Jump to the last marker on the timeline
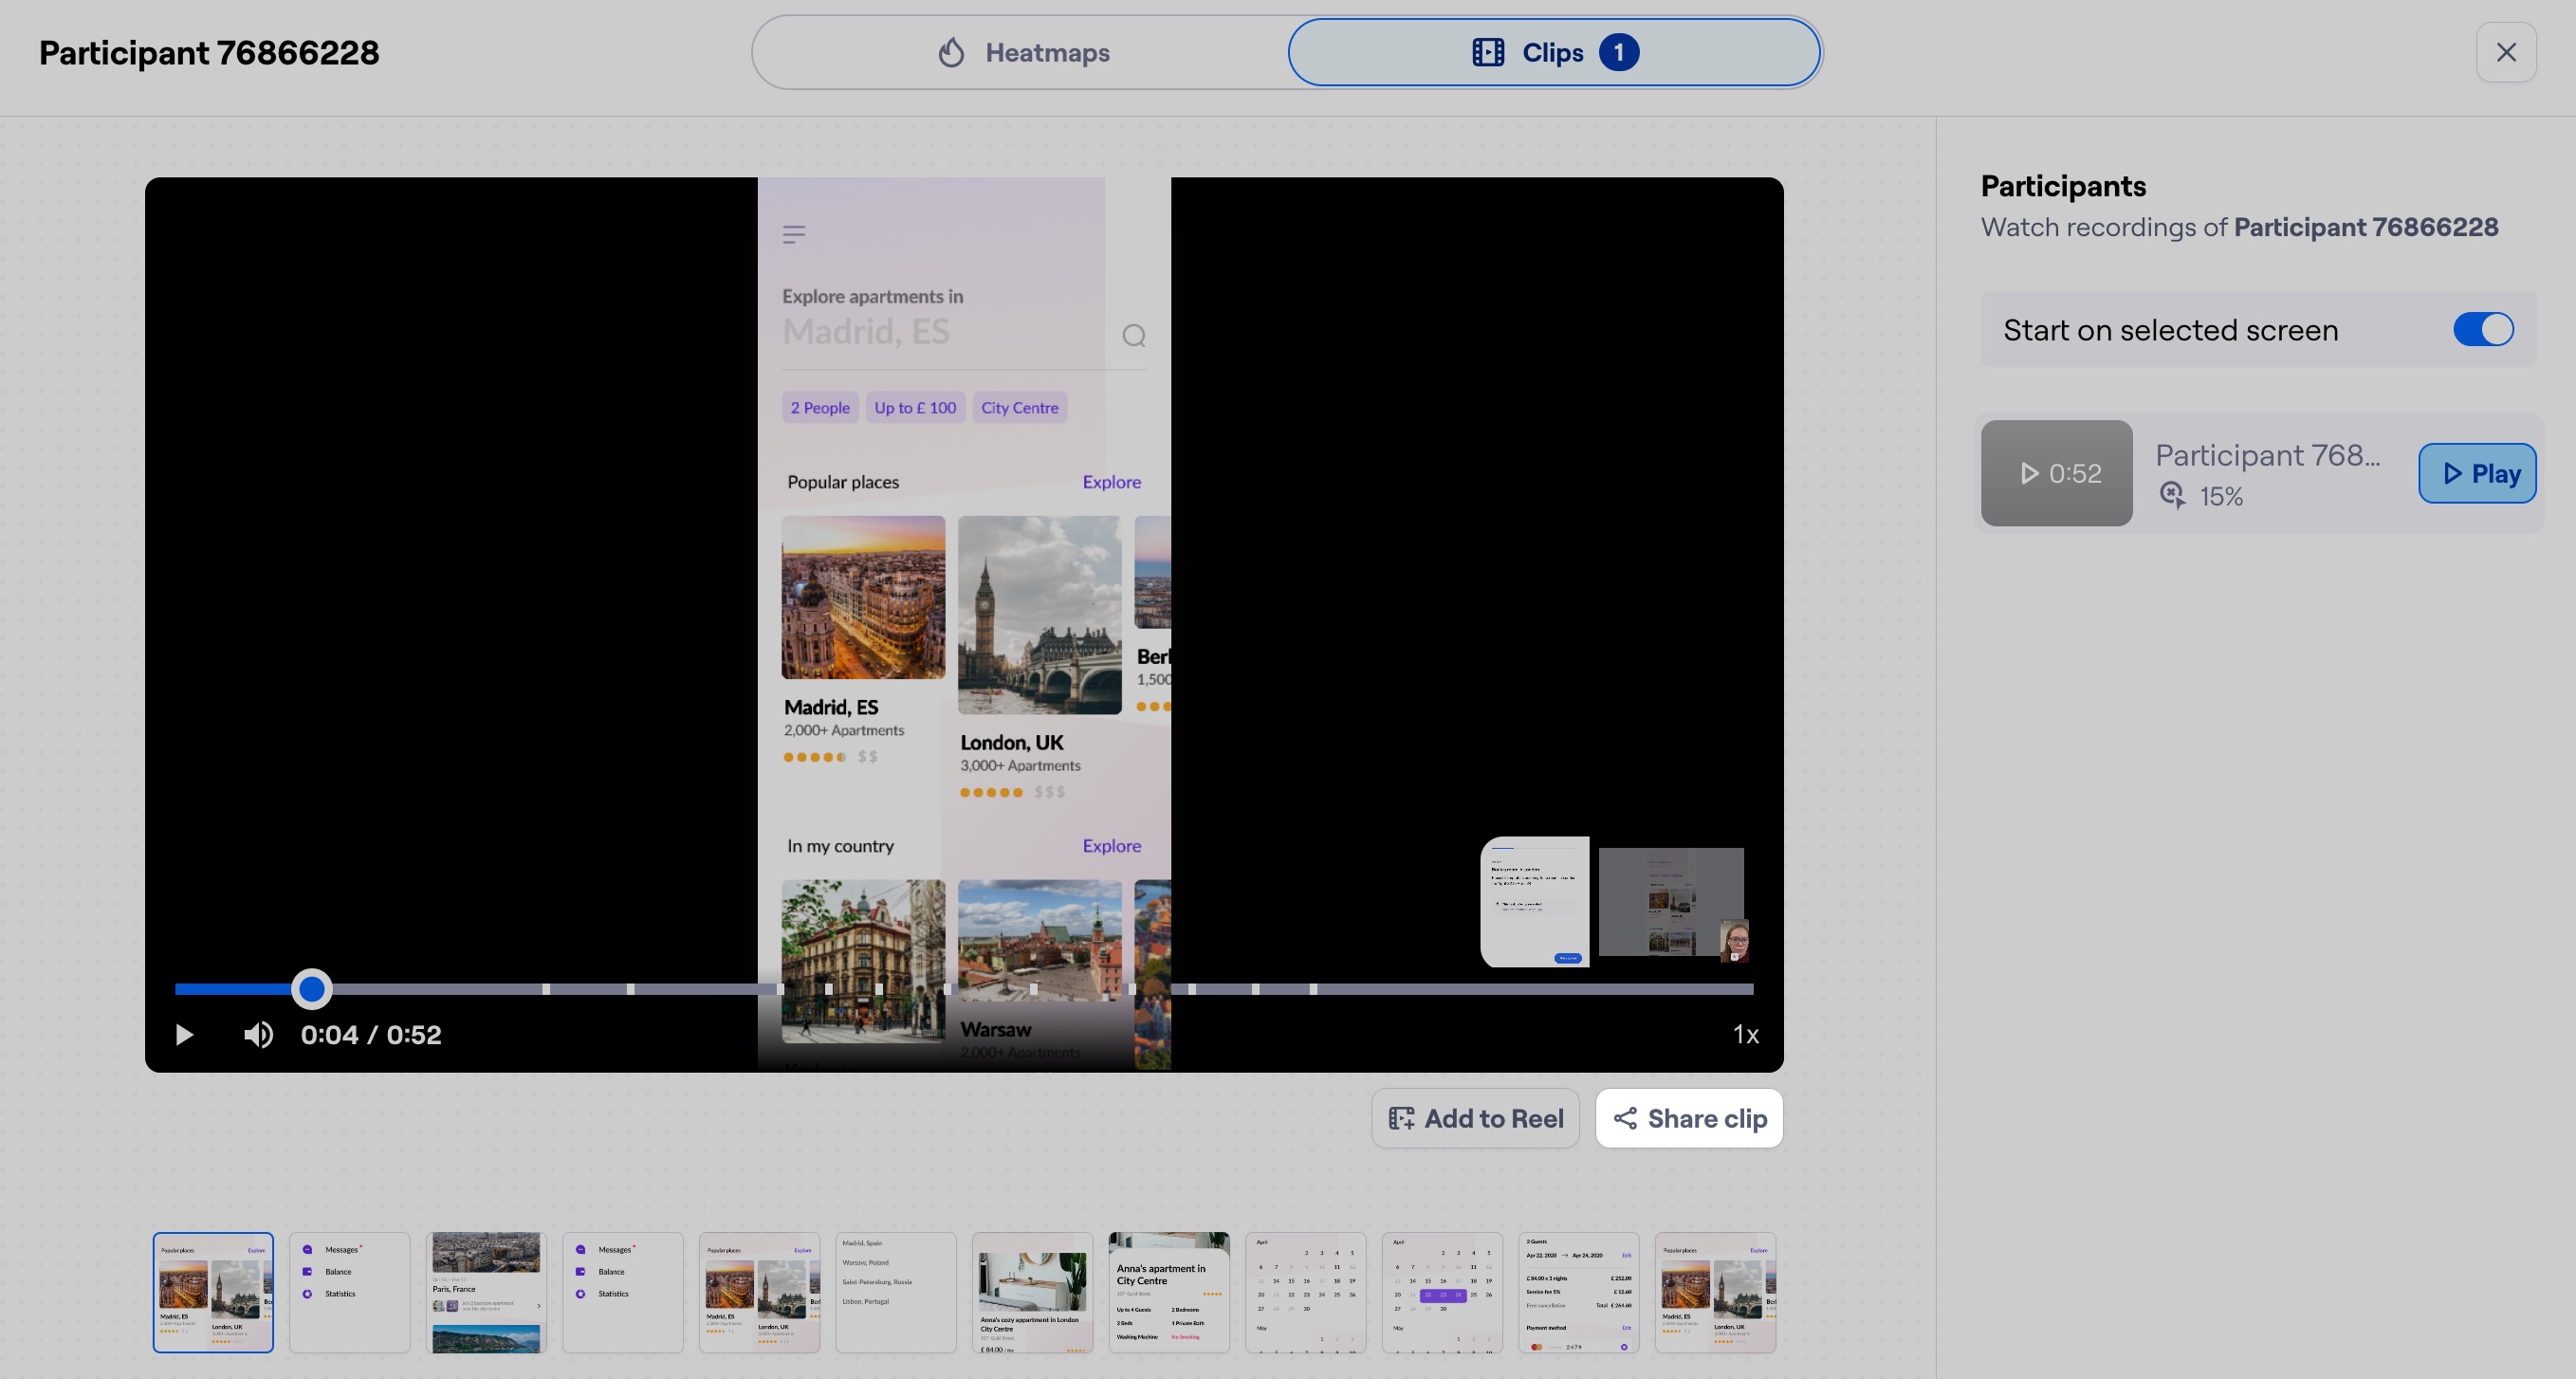Viewport: 2576px width, 1379px height. pos(1313,988)
